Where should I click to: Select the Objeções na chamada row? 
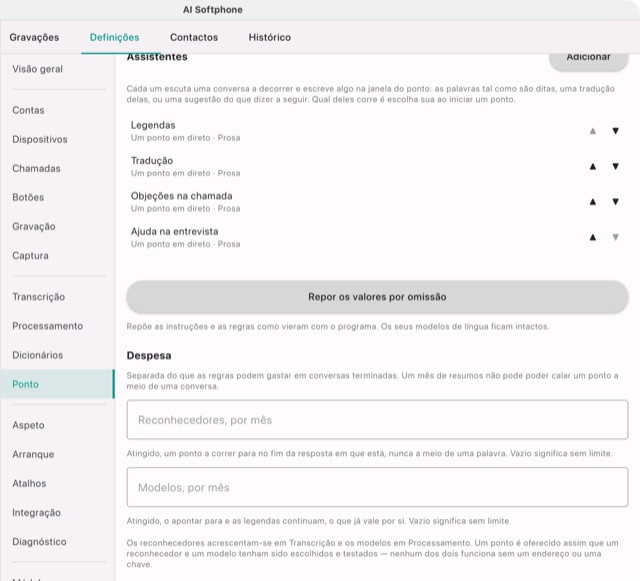click(377, 202)
